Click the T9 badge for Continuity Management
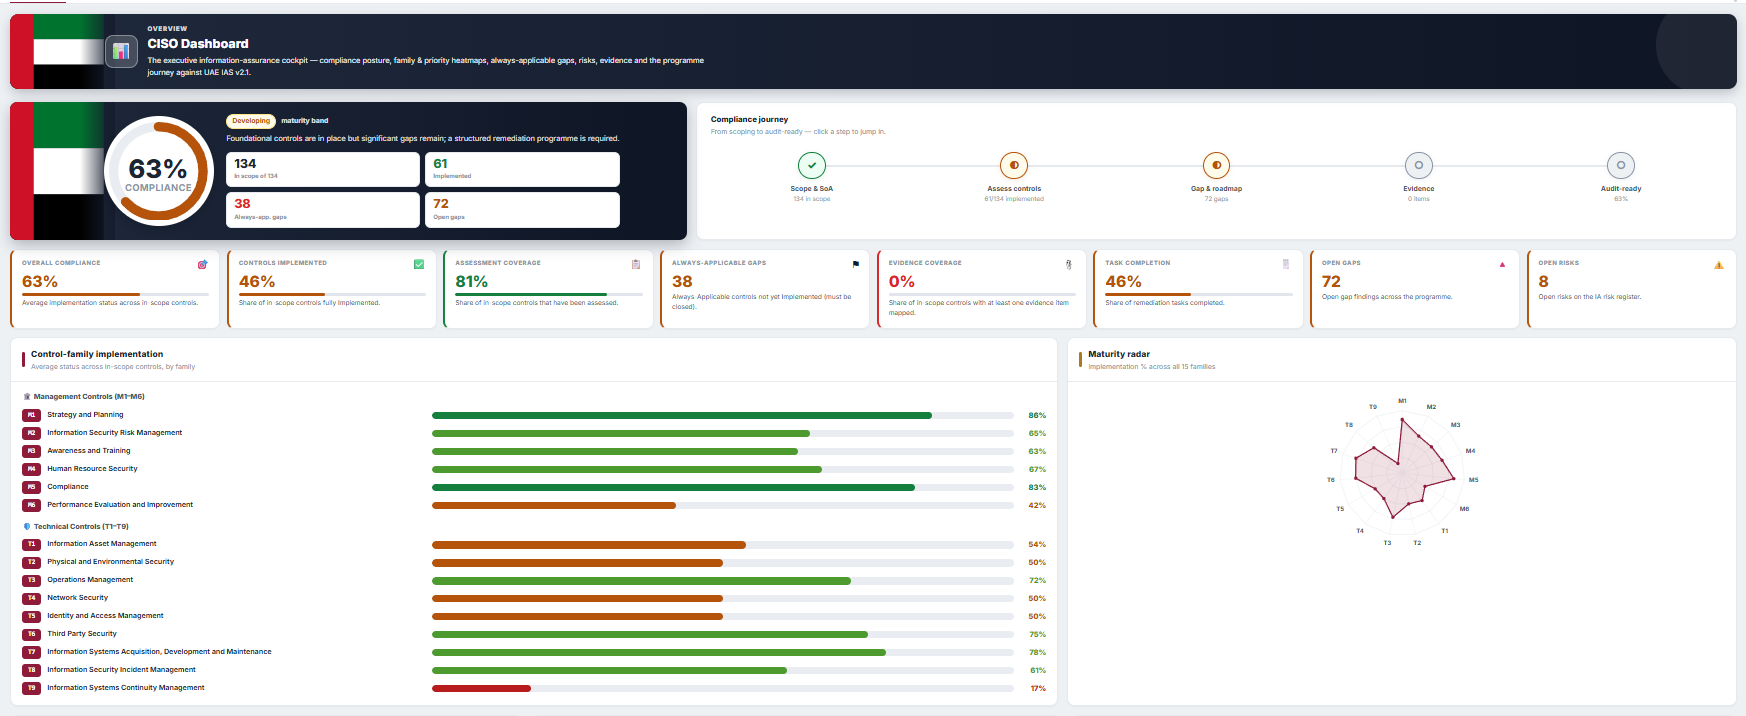The image size is (1746, 716). (x=31, y=688)
